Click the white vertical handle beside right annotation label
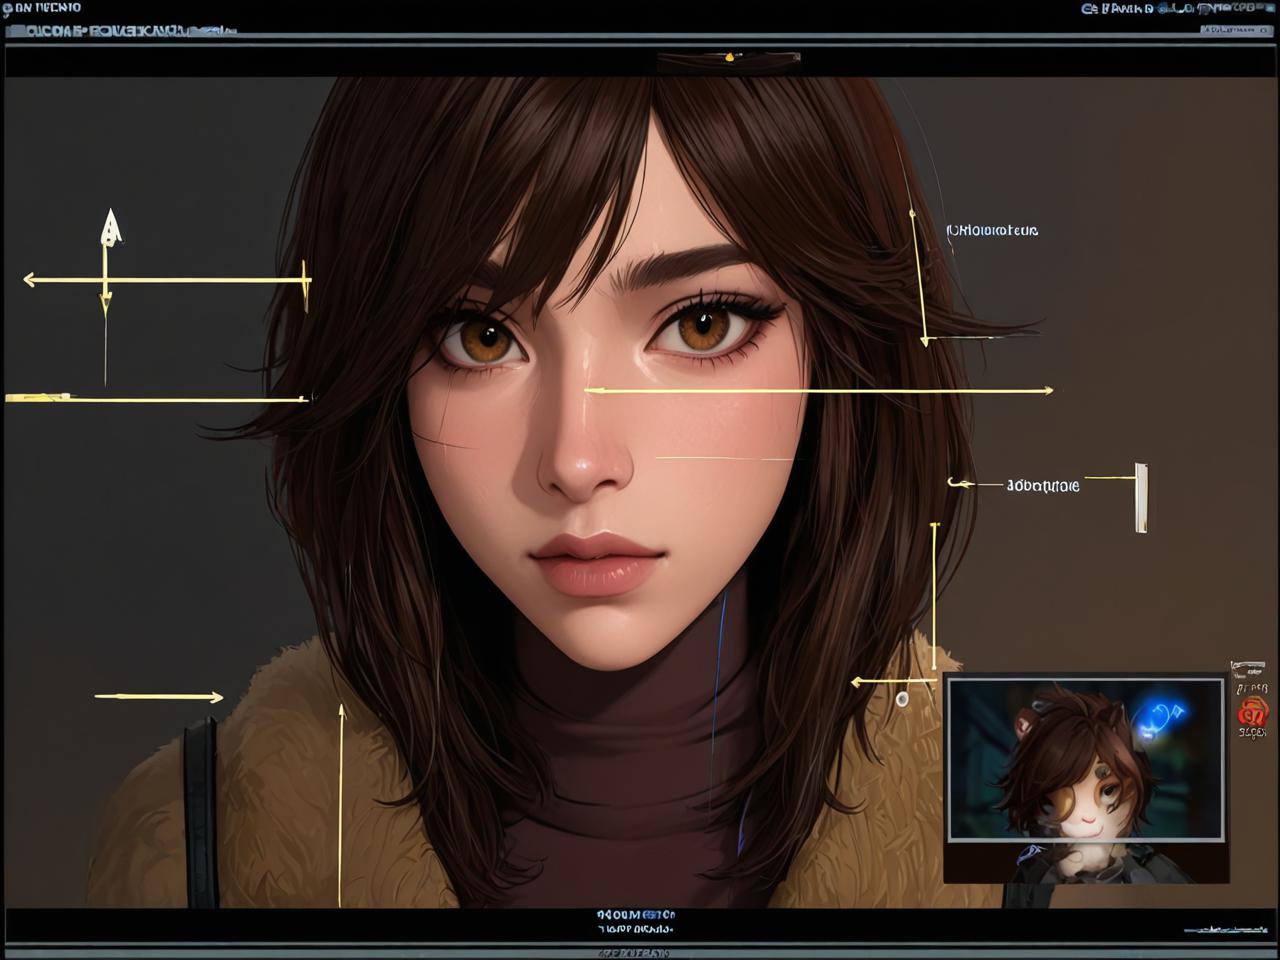Viewport: 1280px width, 960px height. point(1141,497)
